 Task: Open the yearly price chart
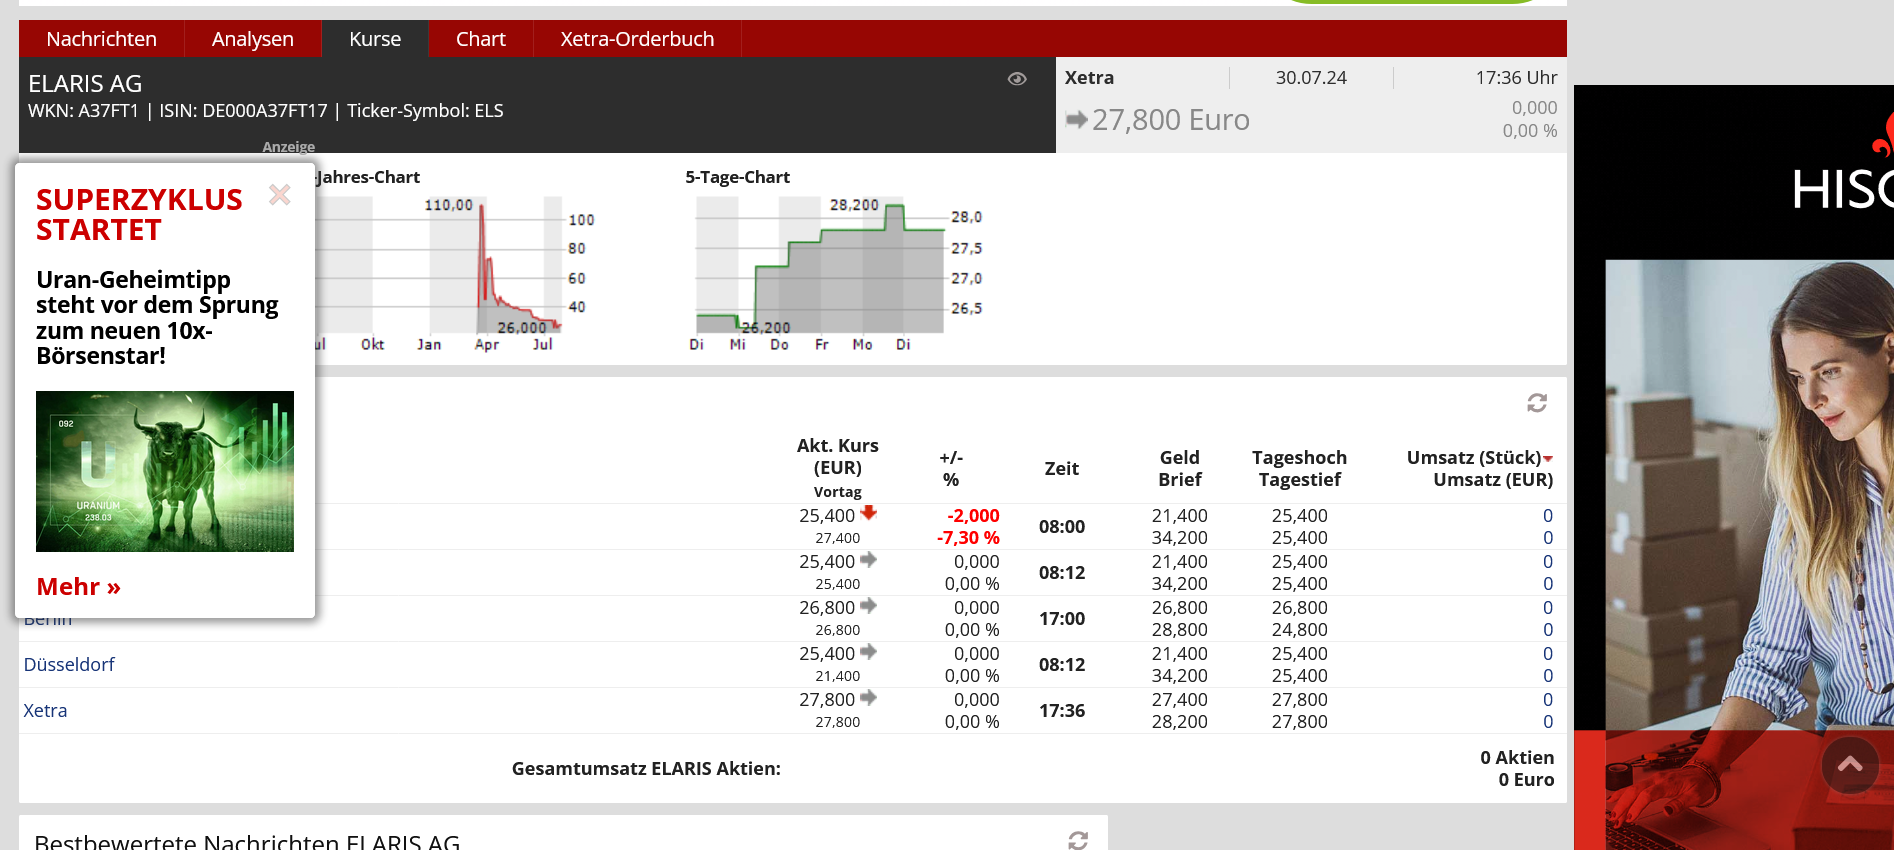point(450,266)
